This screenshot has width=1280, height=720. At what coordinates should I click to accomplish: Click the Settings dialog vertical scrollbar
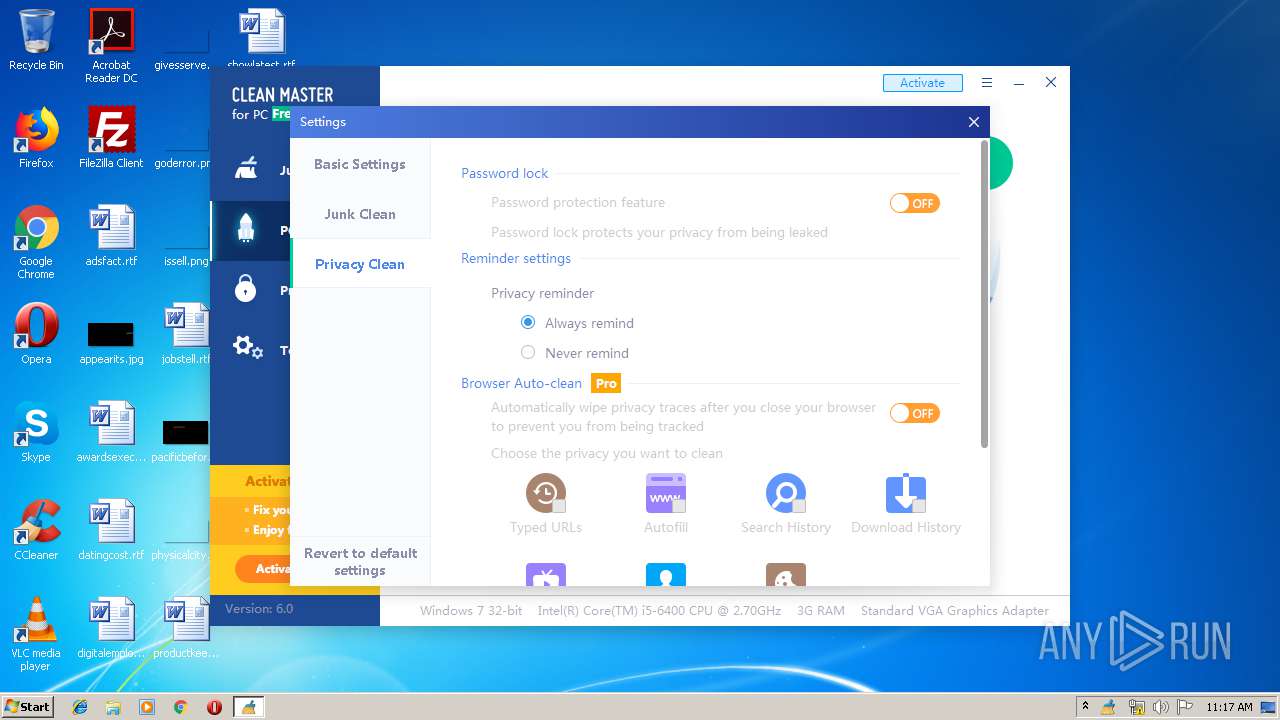[x=984, y=294]
